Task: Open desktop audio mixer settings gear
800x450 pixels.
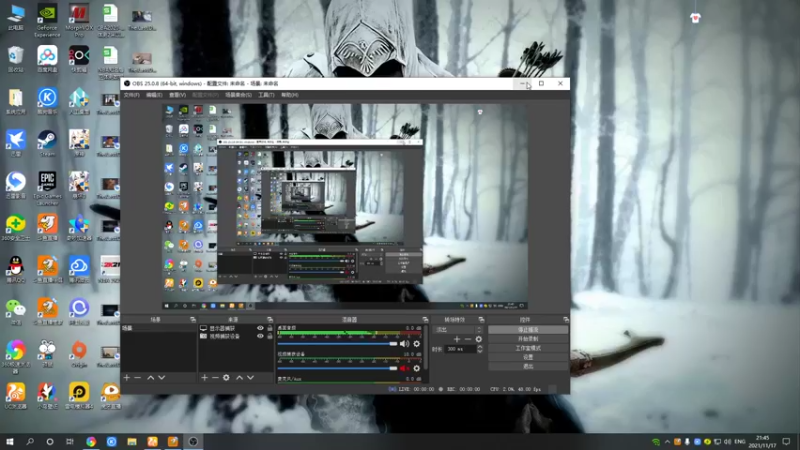Action: (x=417, y=344)
